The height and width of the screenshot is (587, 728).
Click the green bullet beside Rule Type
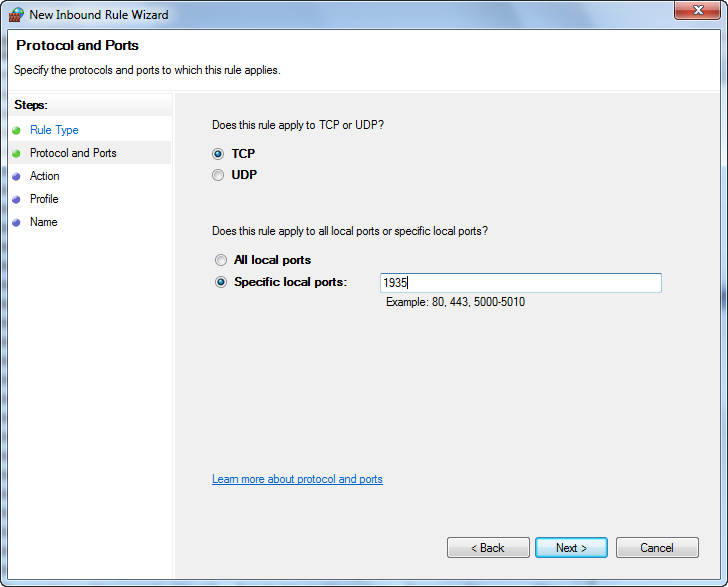click(x=17, y=130)
